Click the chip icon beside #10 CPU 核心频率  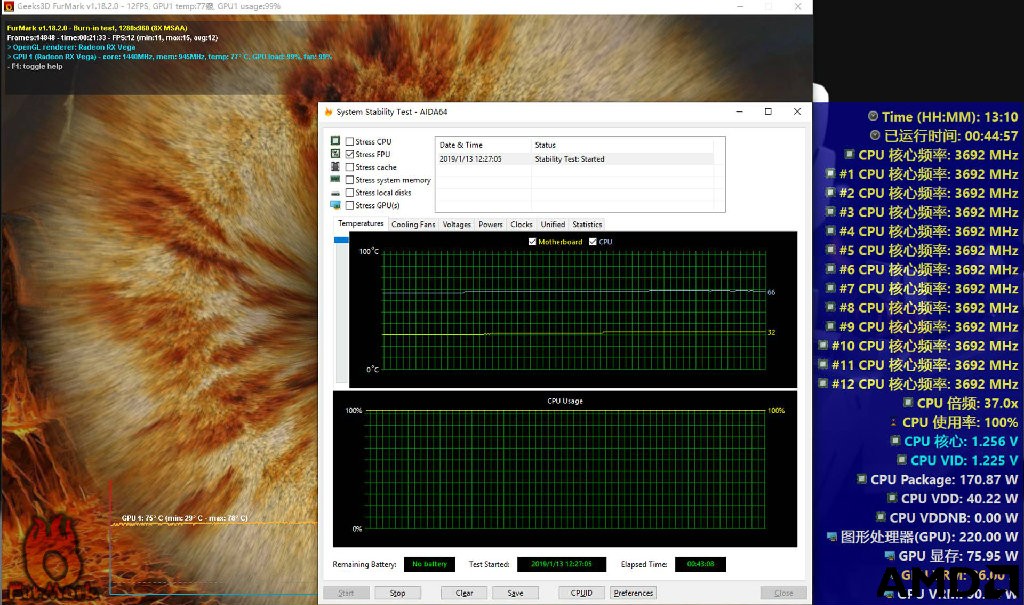(823, 345)
